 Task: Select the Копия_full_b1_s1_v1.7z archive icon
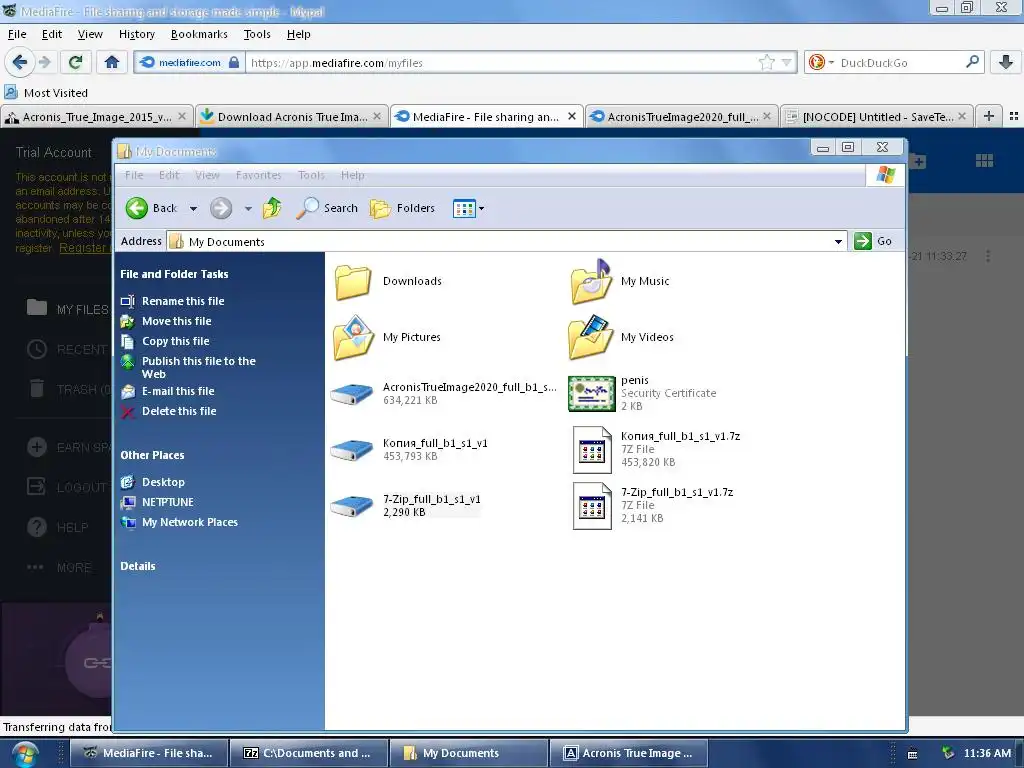point(592,450)
